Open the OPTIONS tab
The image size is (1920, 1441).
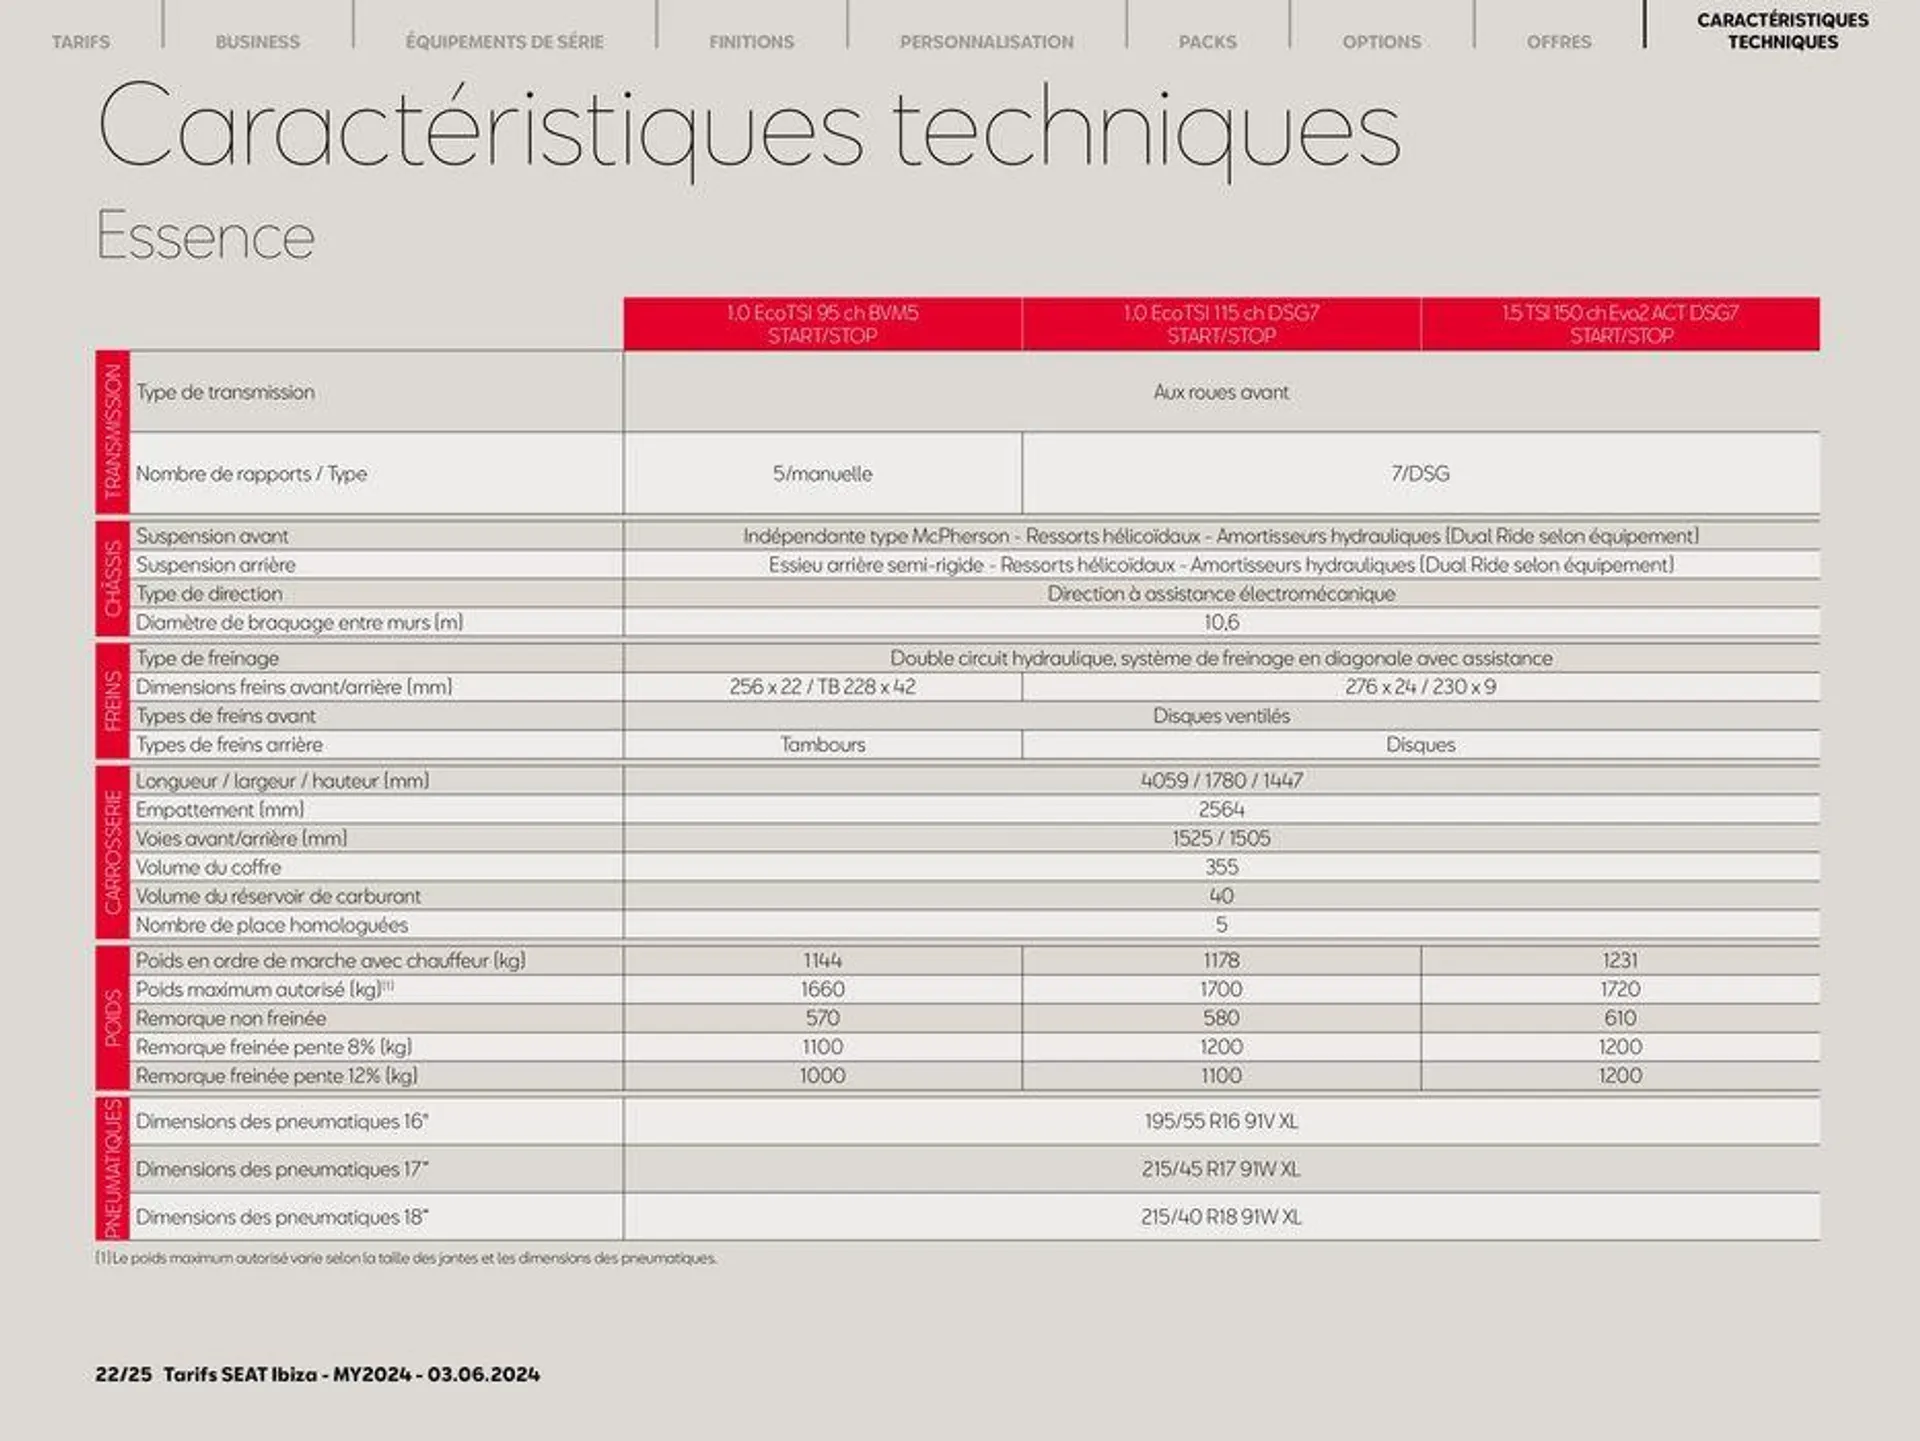coord(1381,42)
